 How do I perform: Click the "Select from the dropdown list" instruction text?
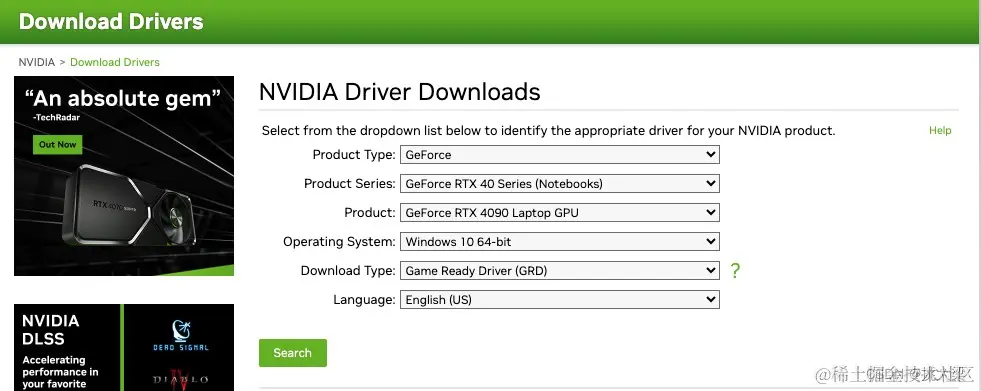pyautogui.click(x=548, y=131)
